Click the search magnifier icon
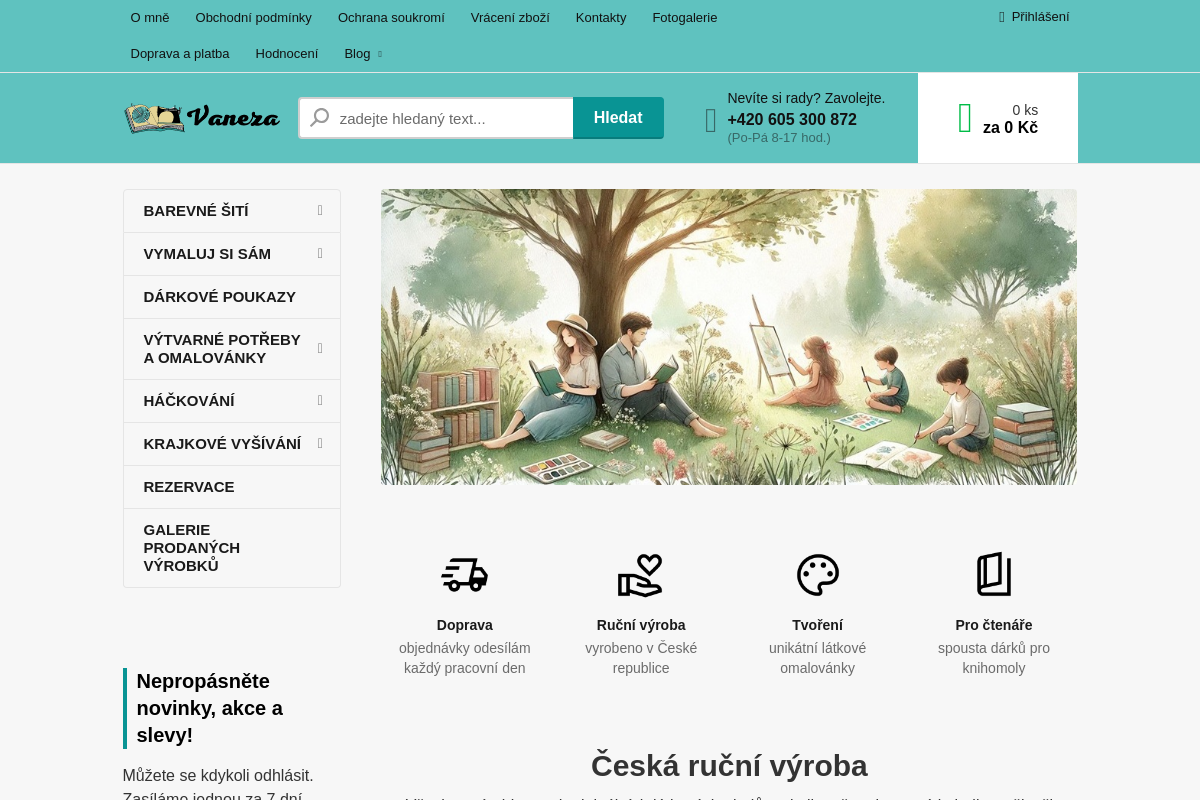Viewport: 1200px width, 800px height. pos(320,118)
